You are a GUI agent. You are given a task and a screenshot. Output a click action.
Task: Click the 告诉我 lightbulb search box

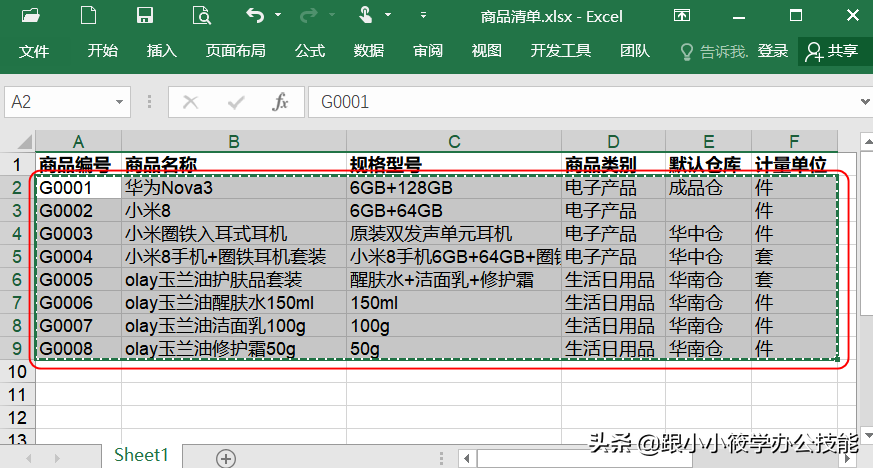[x=714, y=52]
